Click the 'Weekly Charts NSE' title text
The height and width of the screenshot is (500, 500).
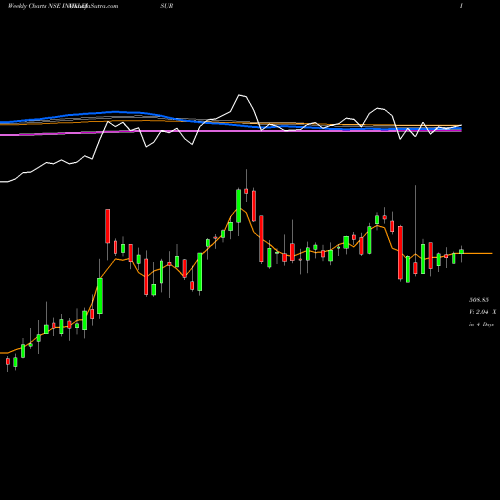pyautogui.click(x=34, y=6)
